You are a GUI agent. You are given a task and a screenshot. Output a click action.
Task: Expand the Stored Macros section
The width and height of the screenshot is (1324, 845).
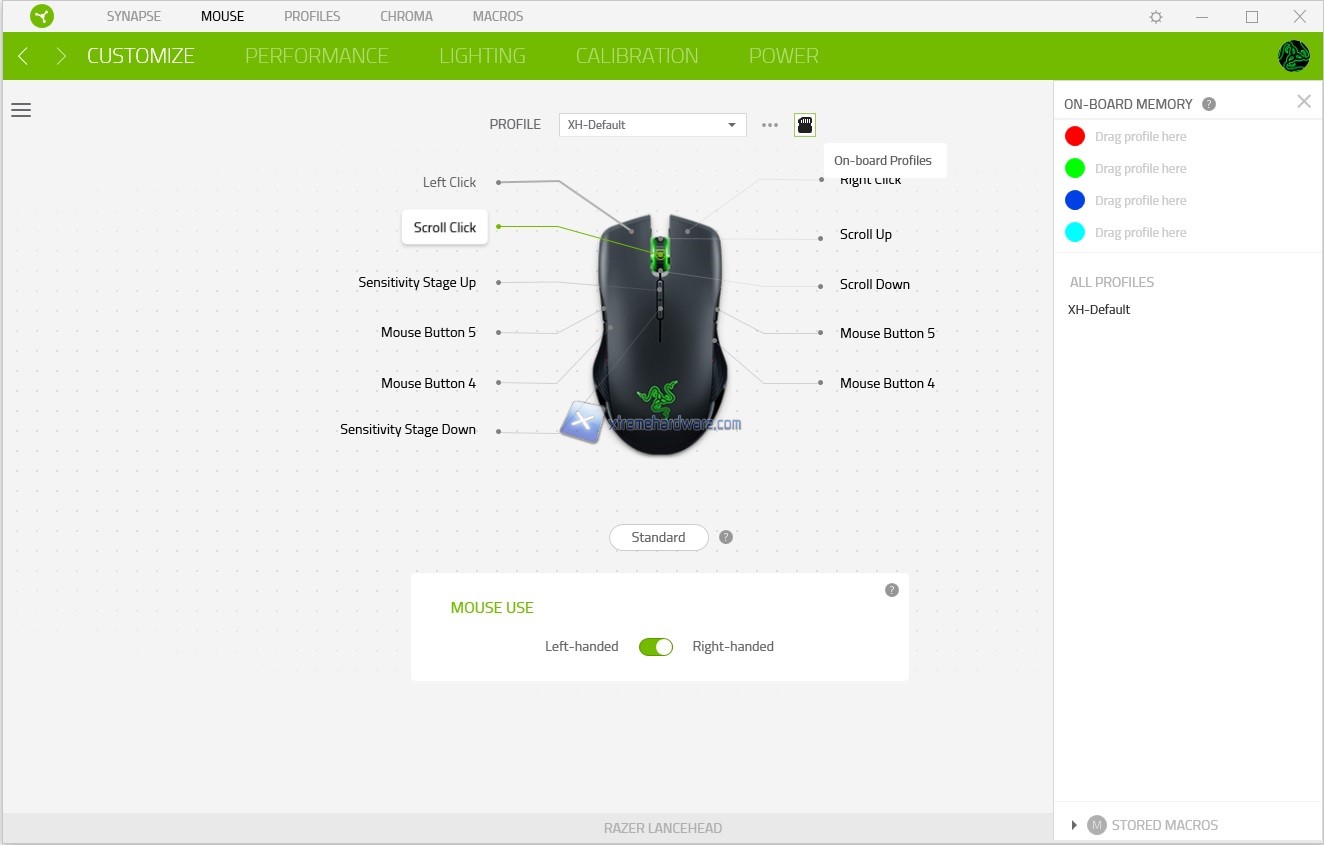[1074, 825]
